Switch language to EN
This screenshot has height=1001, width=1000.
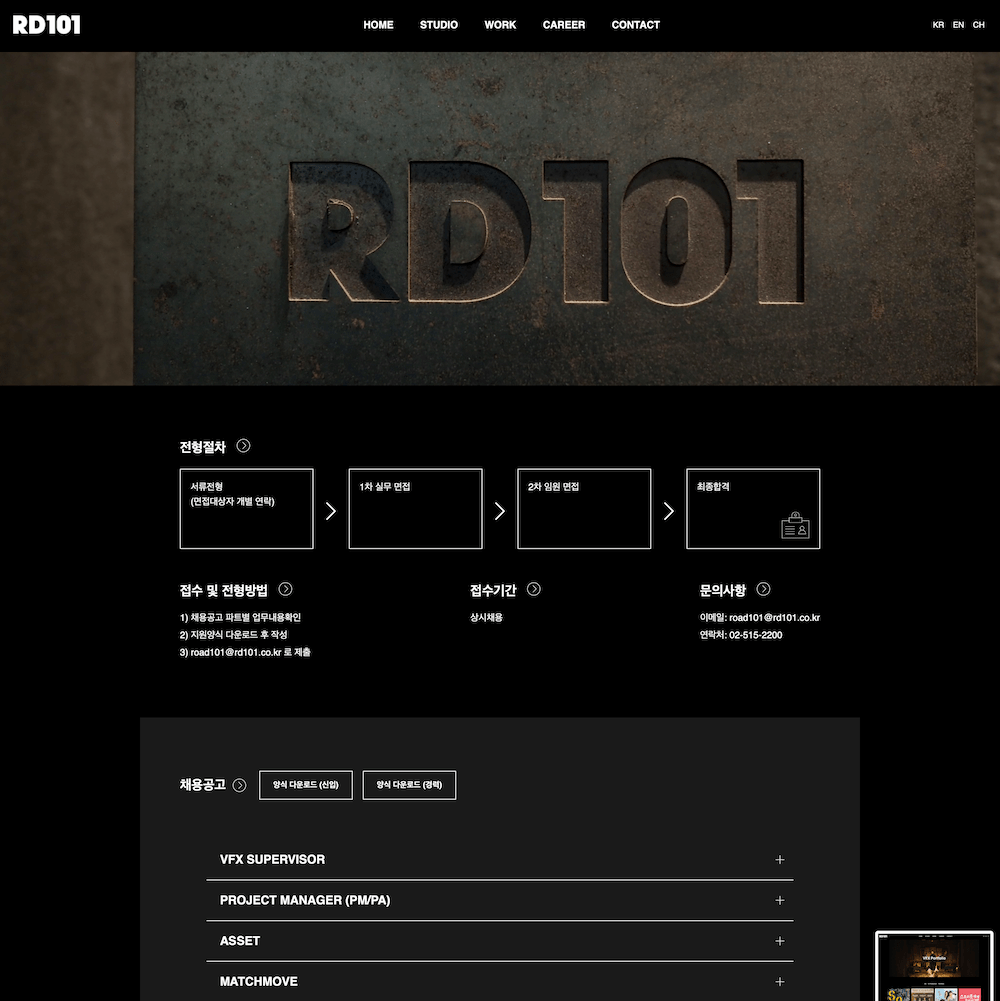click(x=958, y=25)
